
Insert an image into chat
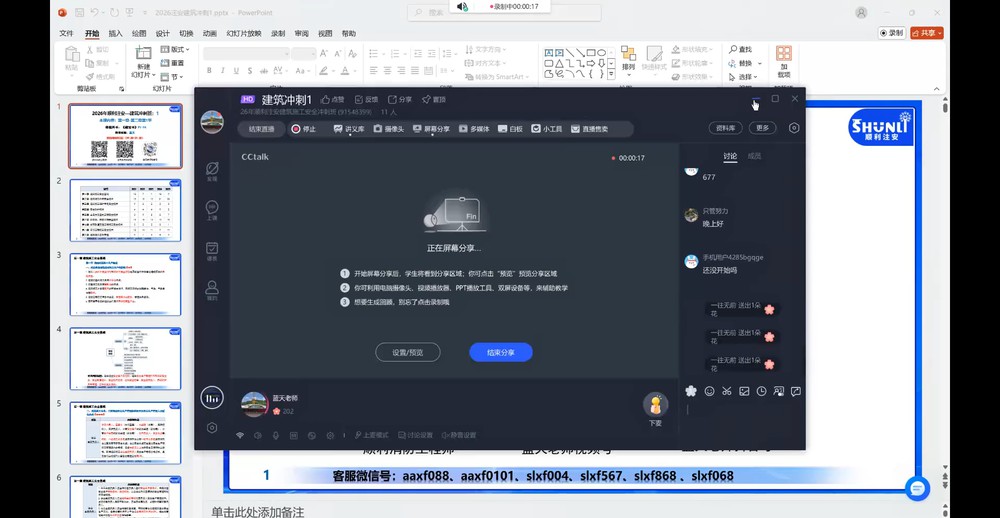744,391
